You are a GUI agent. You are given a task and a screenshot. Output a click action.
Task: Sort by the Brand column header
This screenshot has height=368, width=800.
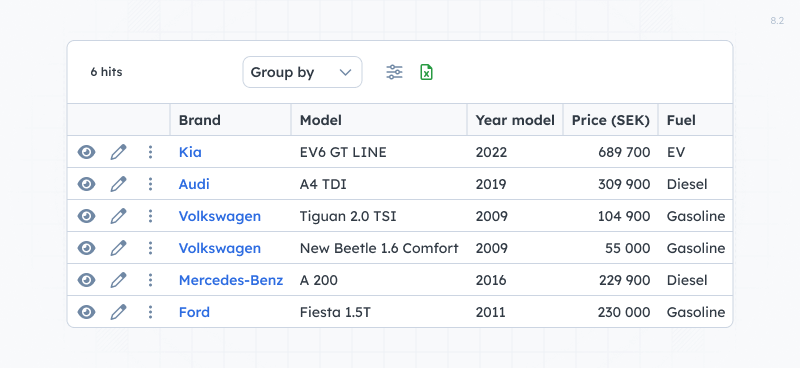231,120
